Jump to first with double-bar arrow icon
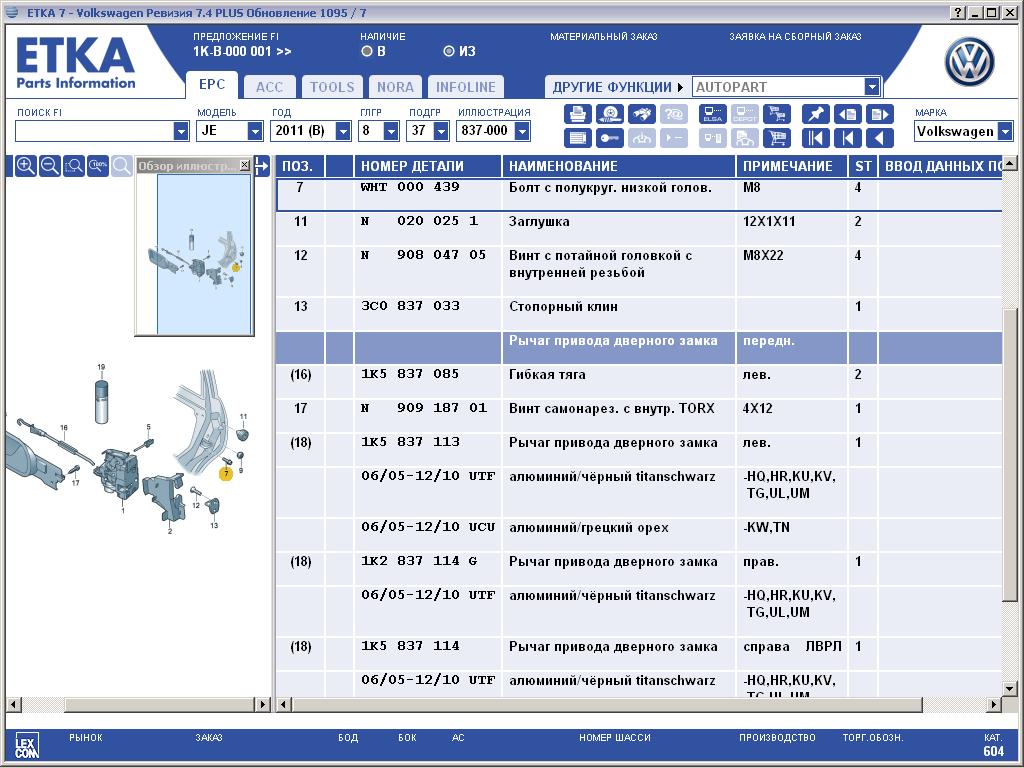1024x768 pixels. point(815,138)
